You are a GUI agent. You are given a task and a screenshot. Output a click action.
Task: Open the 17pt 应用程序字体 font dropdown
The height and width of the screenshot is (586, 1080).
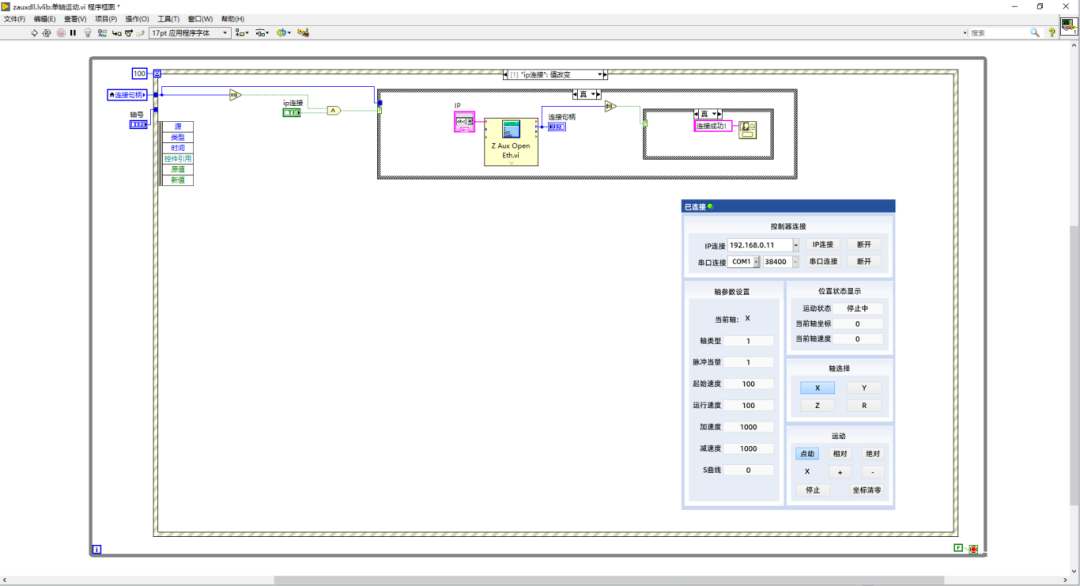tap(227, 32)
